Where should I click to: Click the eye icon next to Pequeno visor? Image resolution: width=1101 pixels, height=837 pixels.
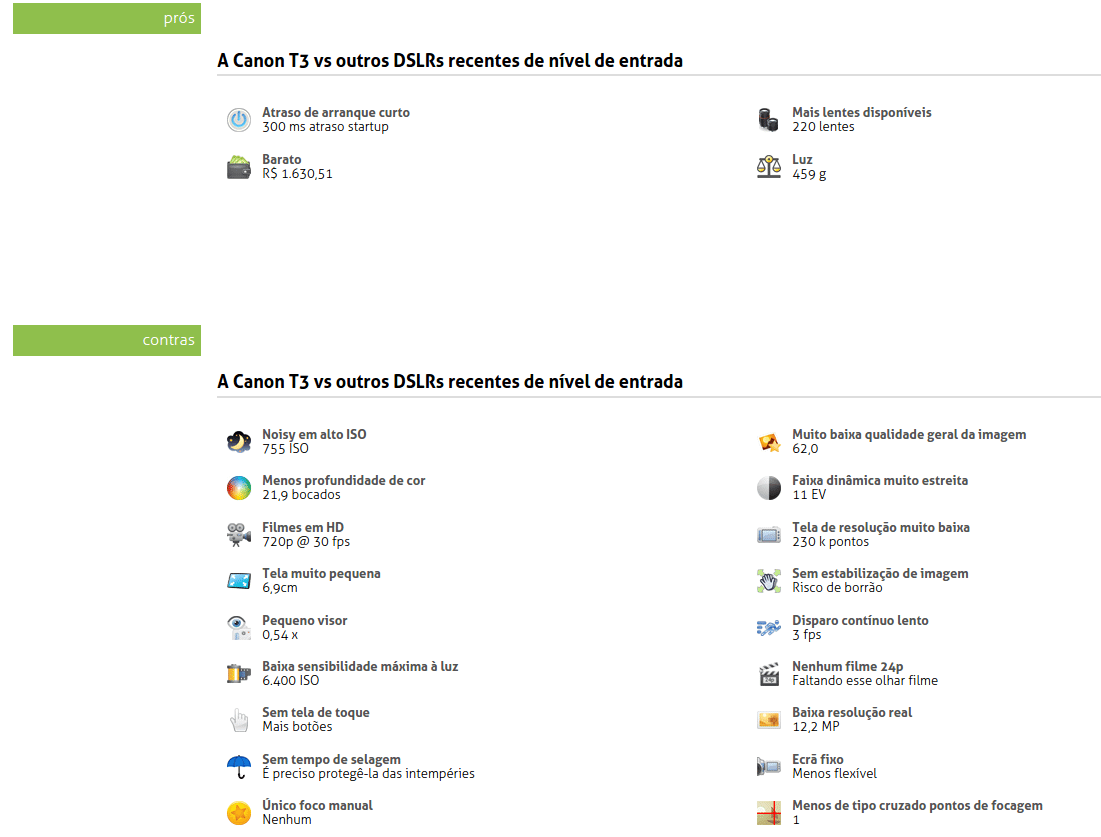(x=239, y=628)
